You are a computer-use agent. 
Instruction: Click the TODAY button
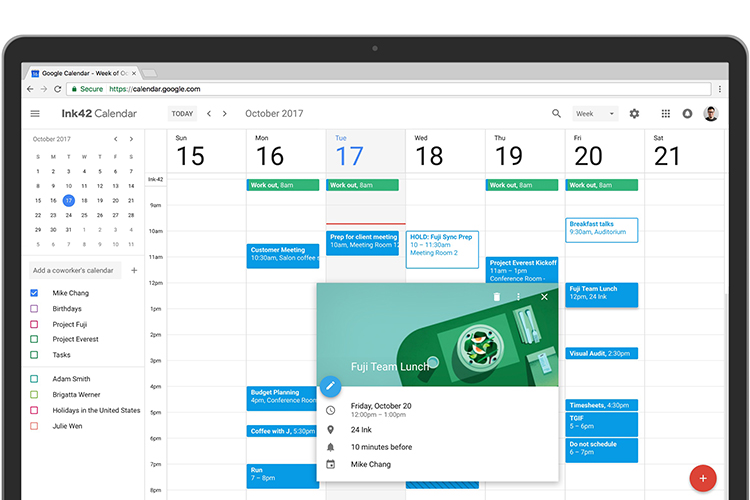pyautogui.click(x=182, y=113)
